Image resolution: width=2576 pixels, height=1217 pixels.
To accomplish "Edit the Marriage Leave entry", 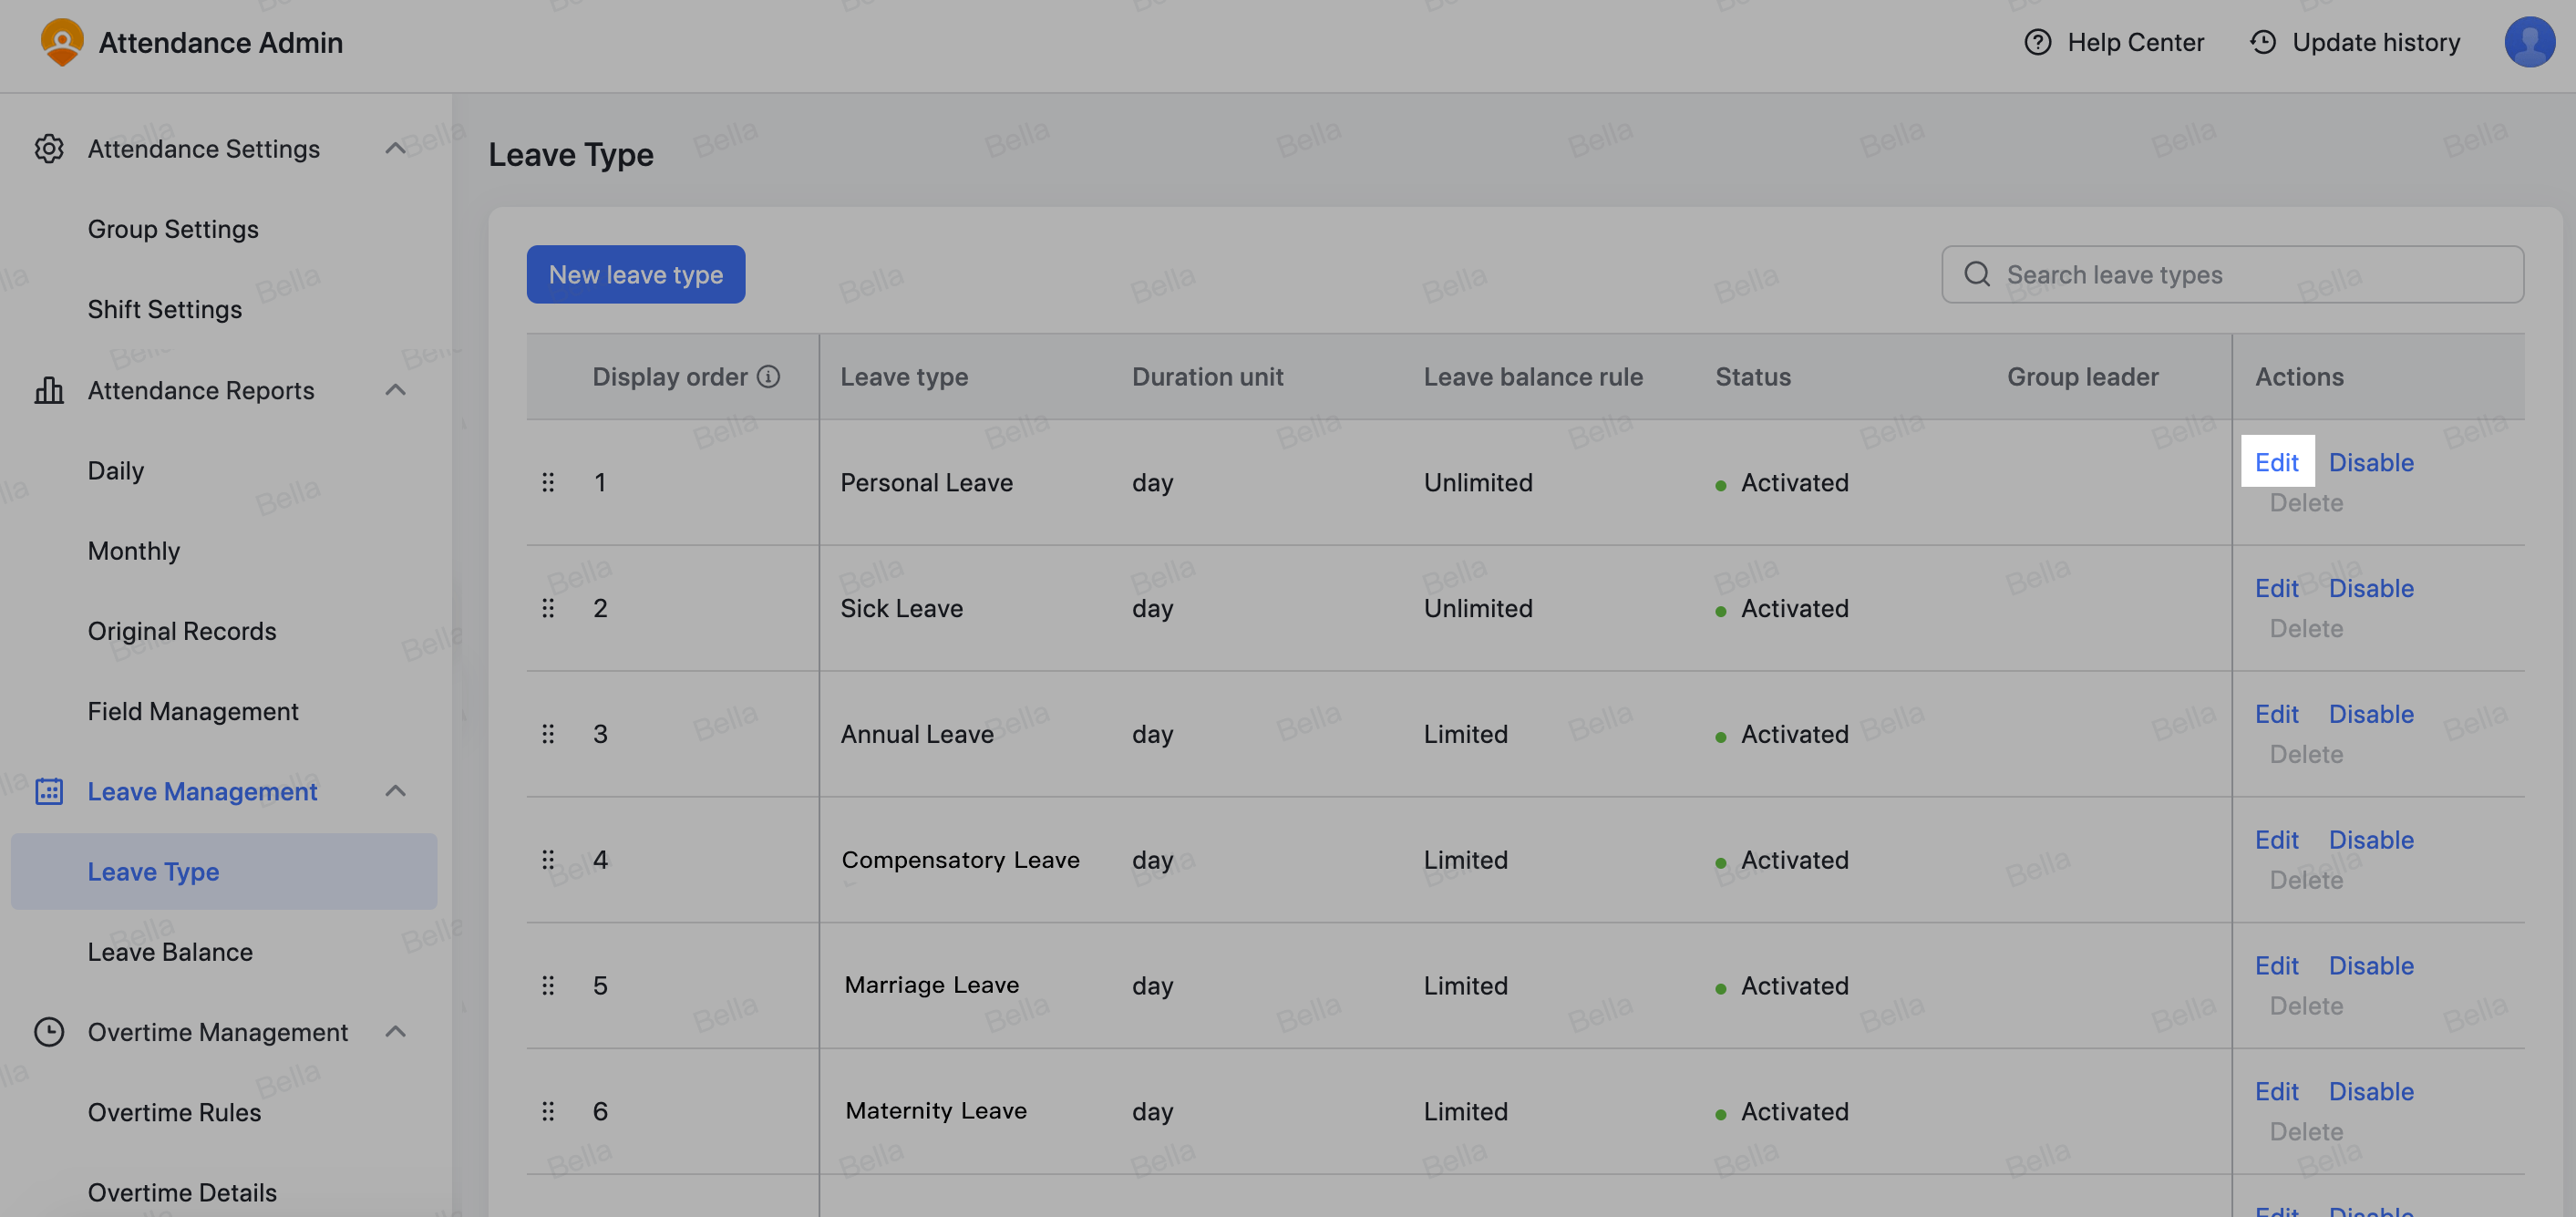I will pos(2277,965).
